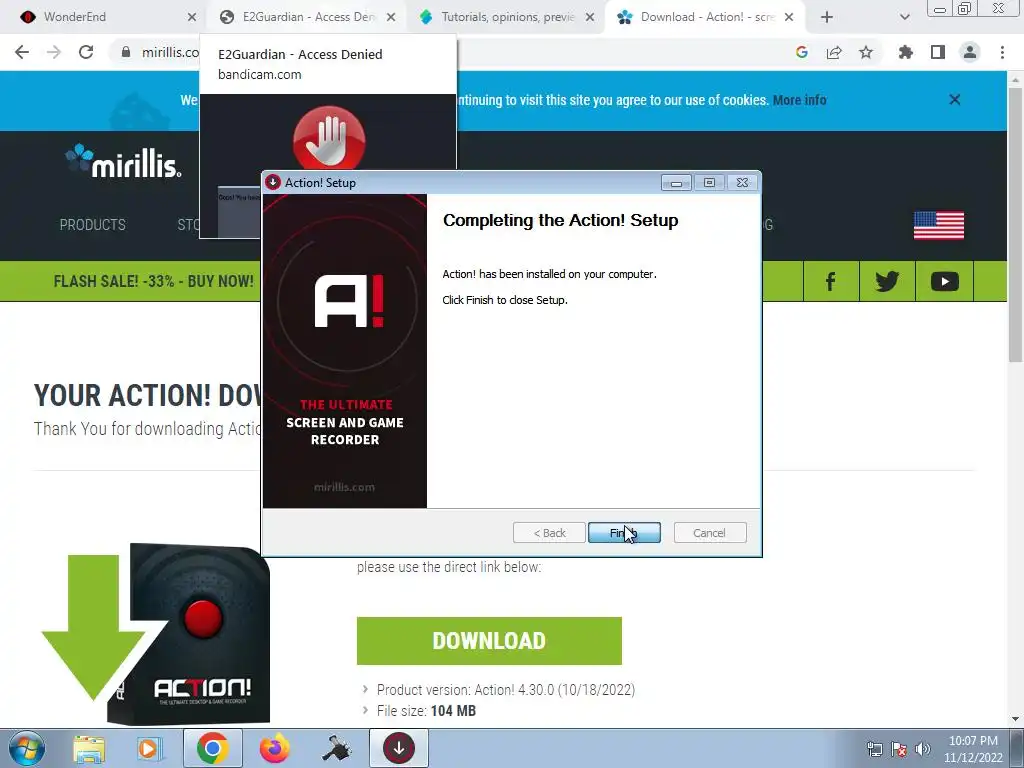This screenshot has height=768, width=1024.
Task: Open the mirillis Facebook page icon
Action: pos(831,281)
